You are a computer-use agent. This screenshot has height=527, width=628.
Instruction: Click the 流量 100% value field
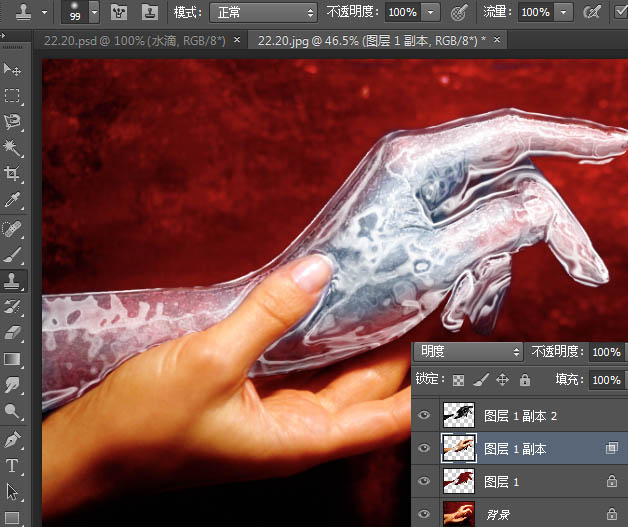537,12
